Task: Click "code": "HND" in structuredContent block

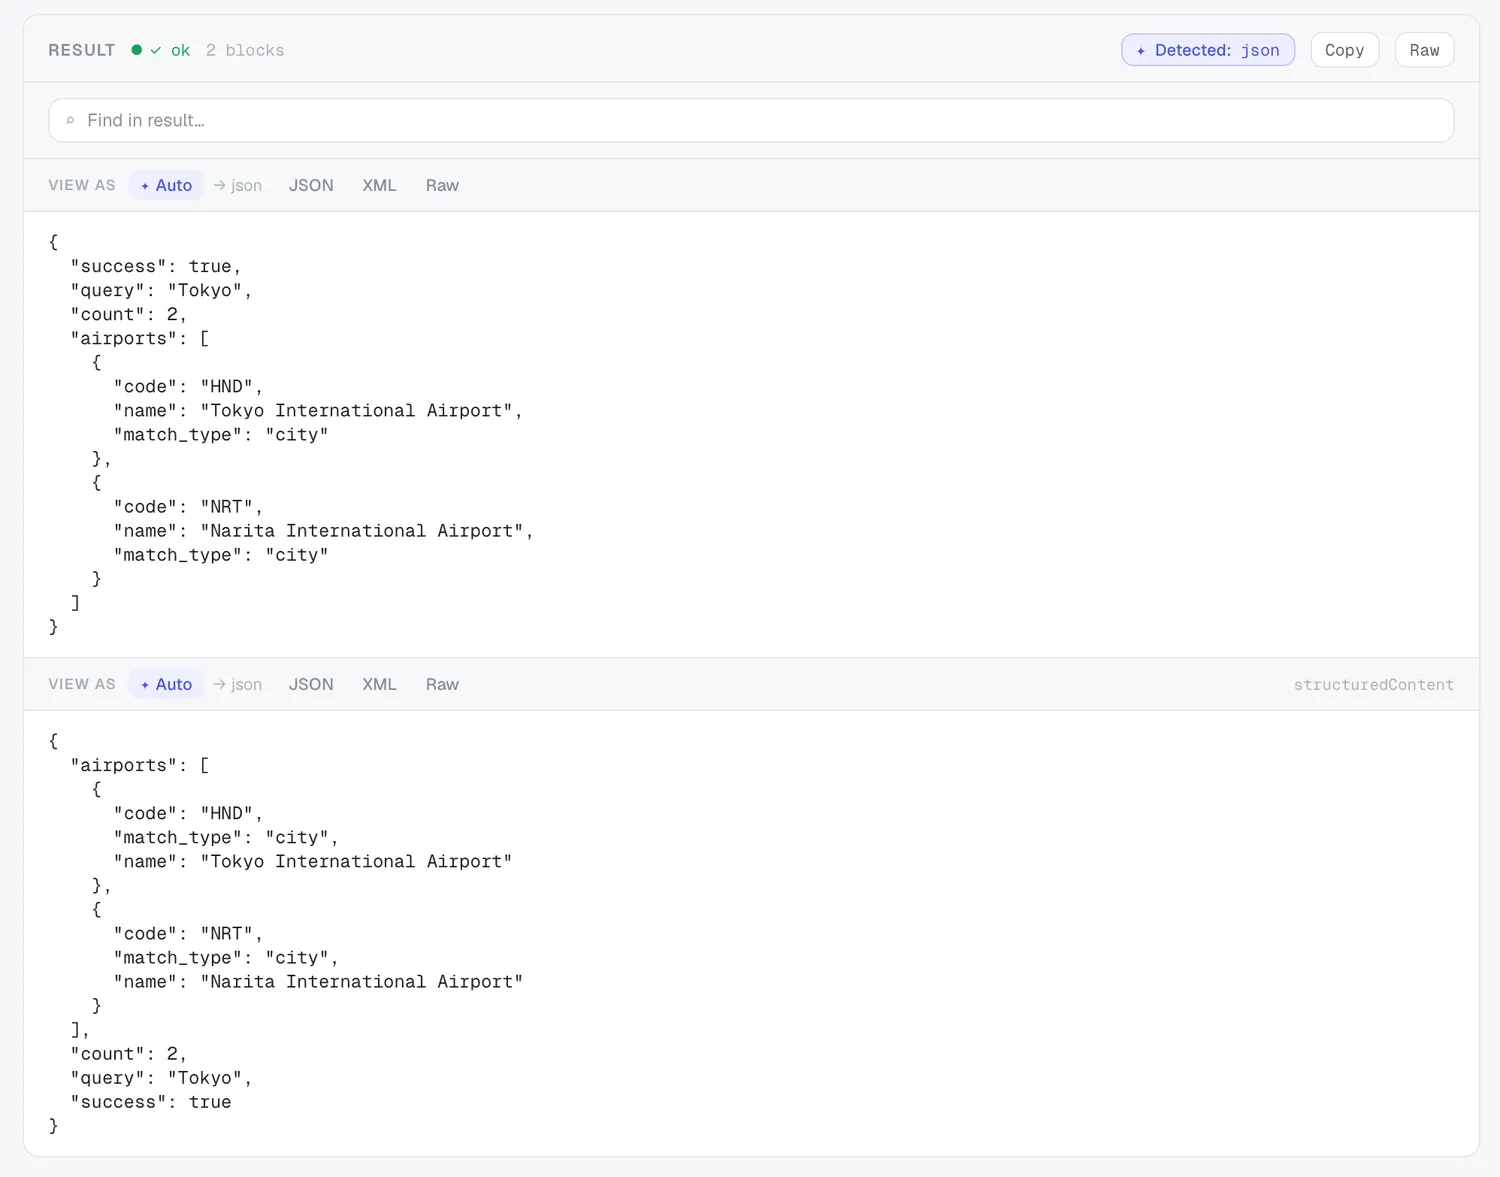Action: pyautogui.click(x=188, y=813)
